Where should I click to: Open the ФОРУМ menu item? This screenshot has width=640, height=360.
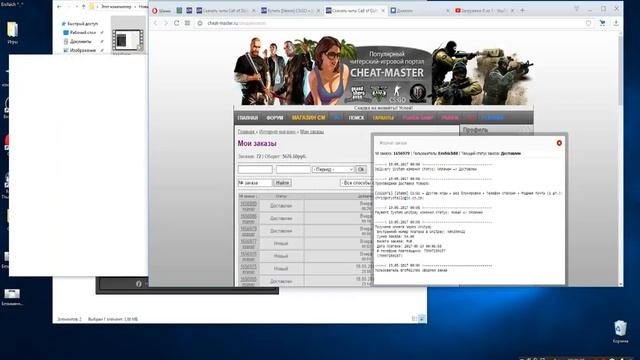click(275, 118)
